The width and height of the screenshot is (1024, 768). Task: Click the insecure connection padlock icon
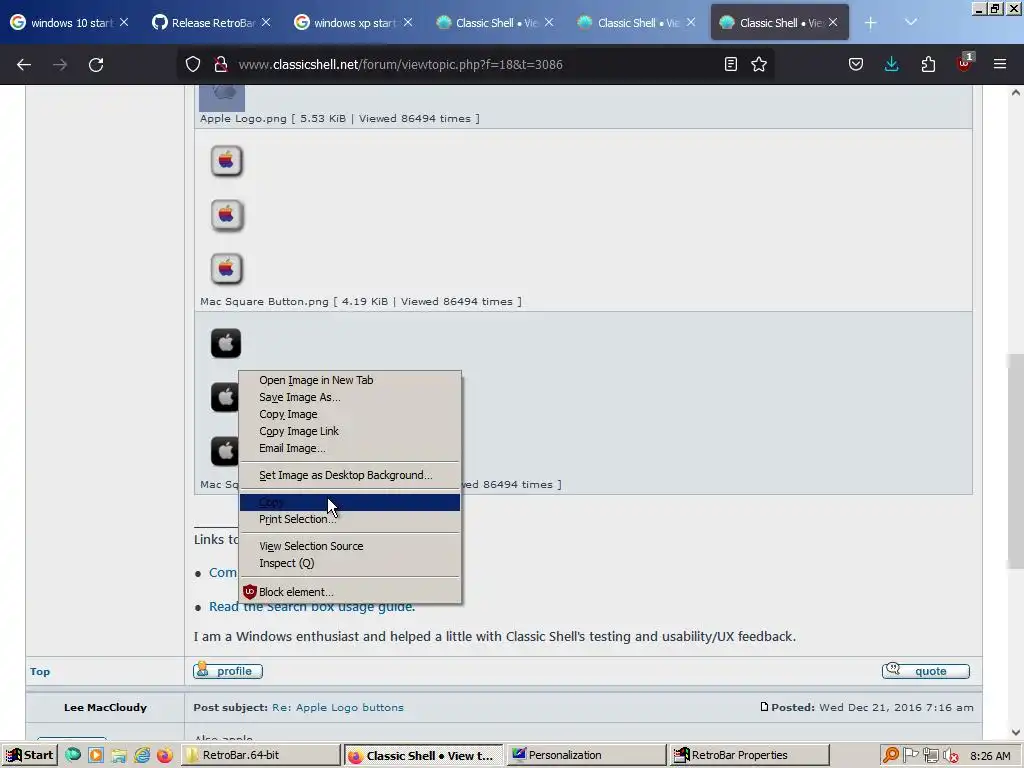click(221, 64)
